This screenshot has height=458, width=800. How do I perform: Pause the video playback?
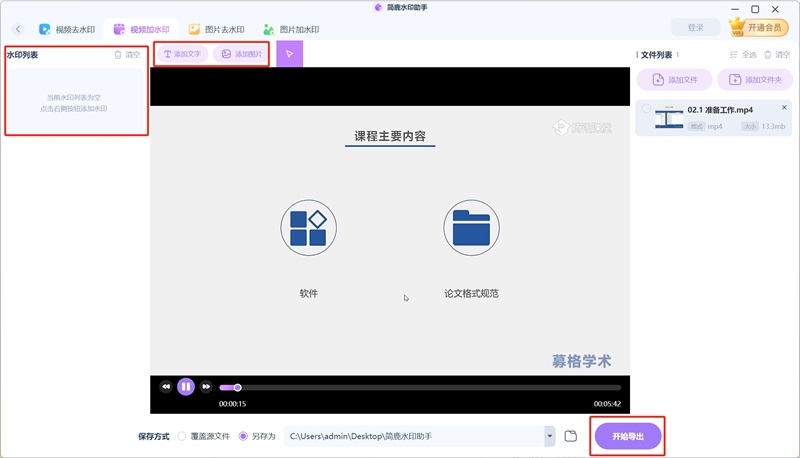pyautogui.click(x=186, y=387)
